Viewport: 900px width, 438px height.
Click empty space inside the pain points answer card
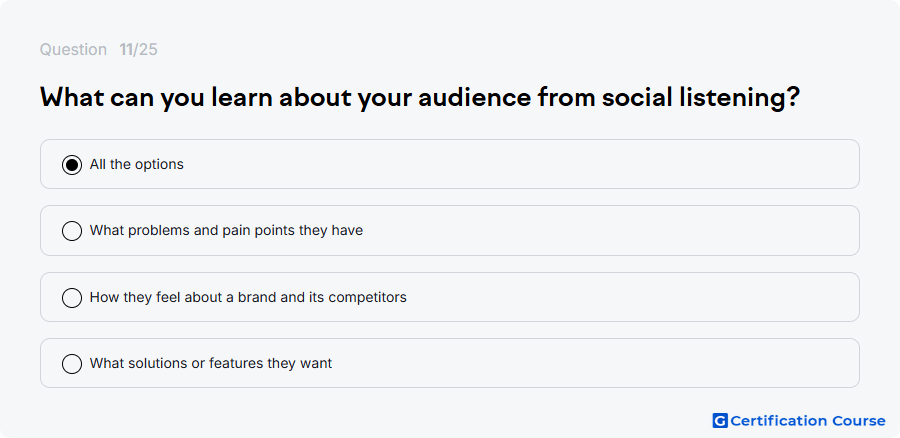pos(608,230)
